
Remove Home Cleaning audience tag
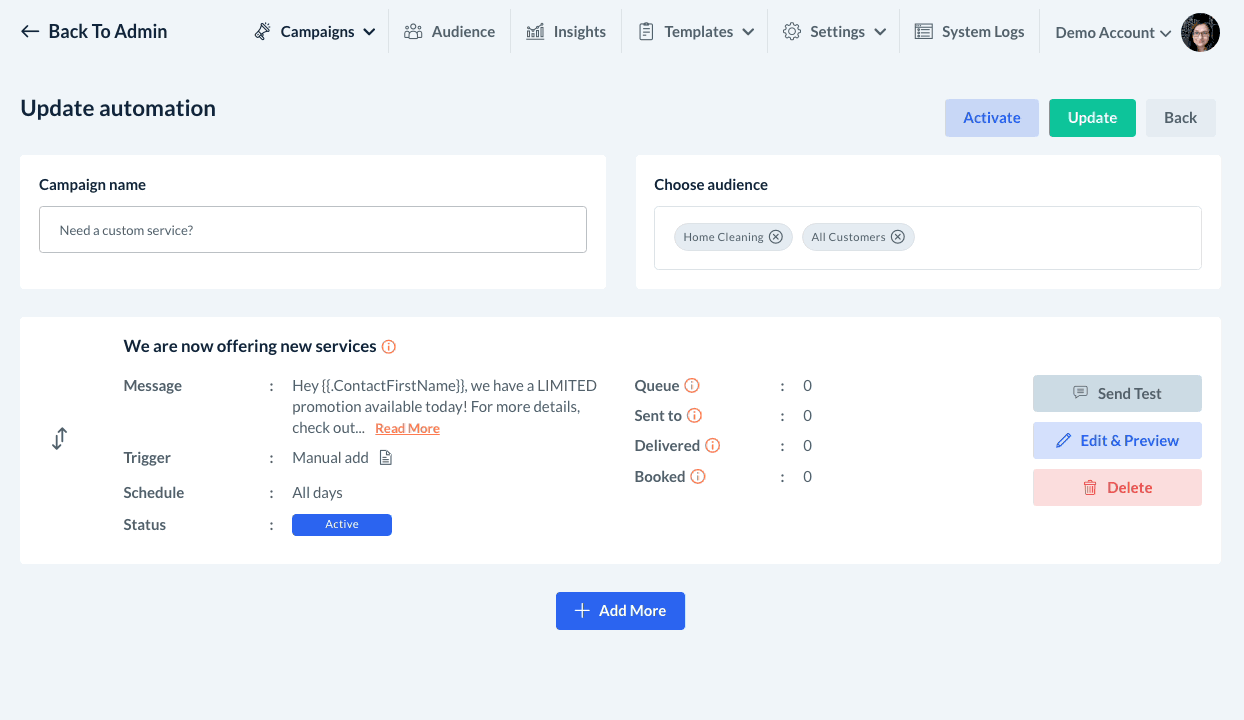point(776,237)
